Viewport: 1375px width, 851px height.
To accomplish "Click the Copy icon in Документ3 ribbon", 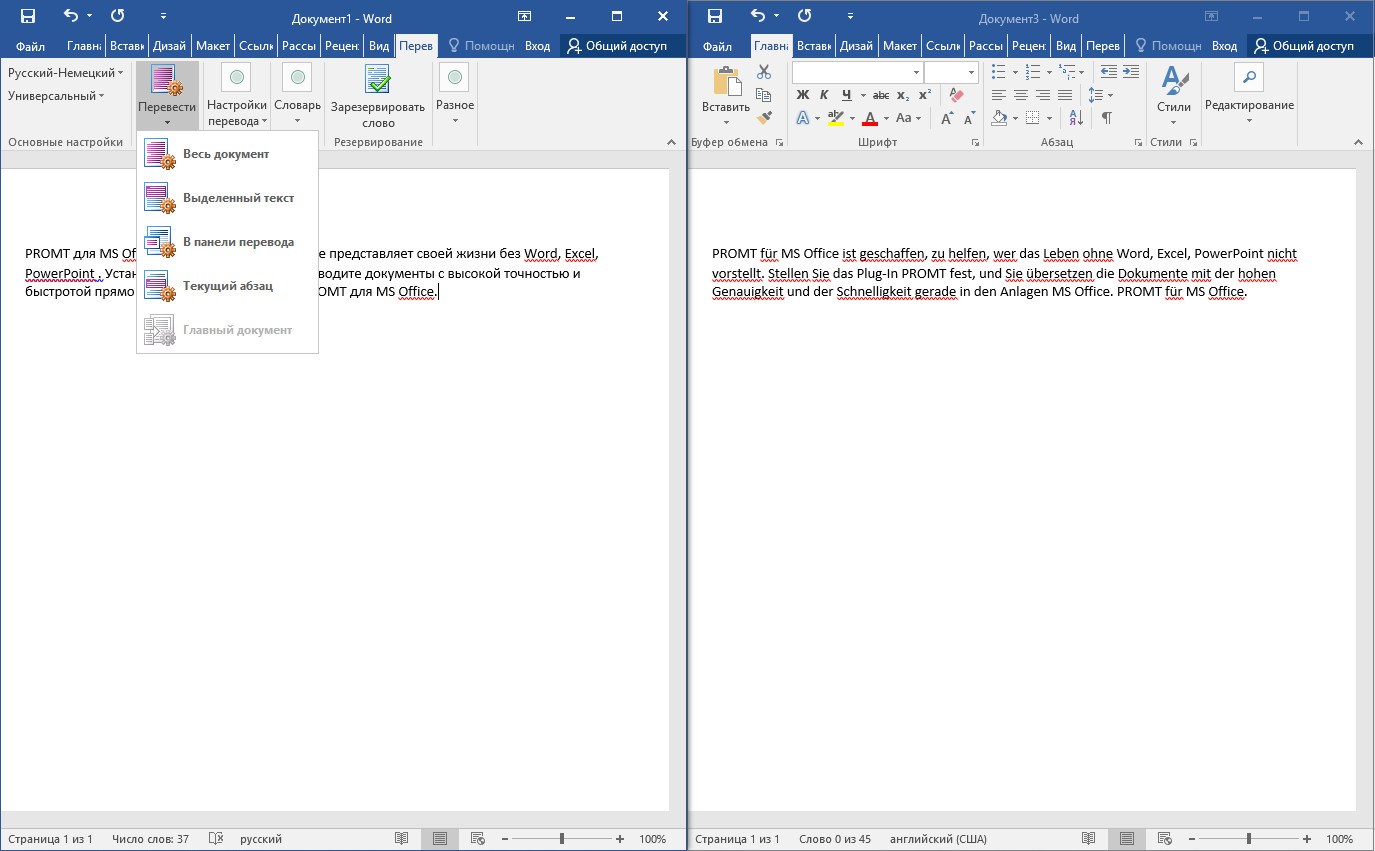I will (x=764, y=95).
